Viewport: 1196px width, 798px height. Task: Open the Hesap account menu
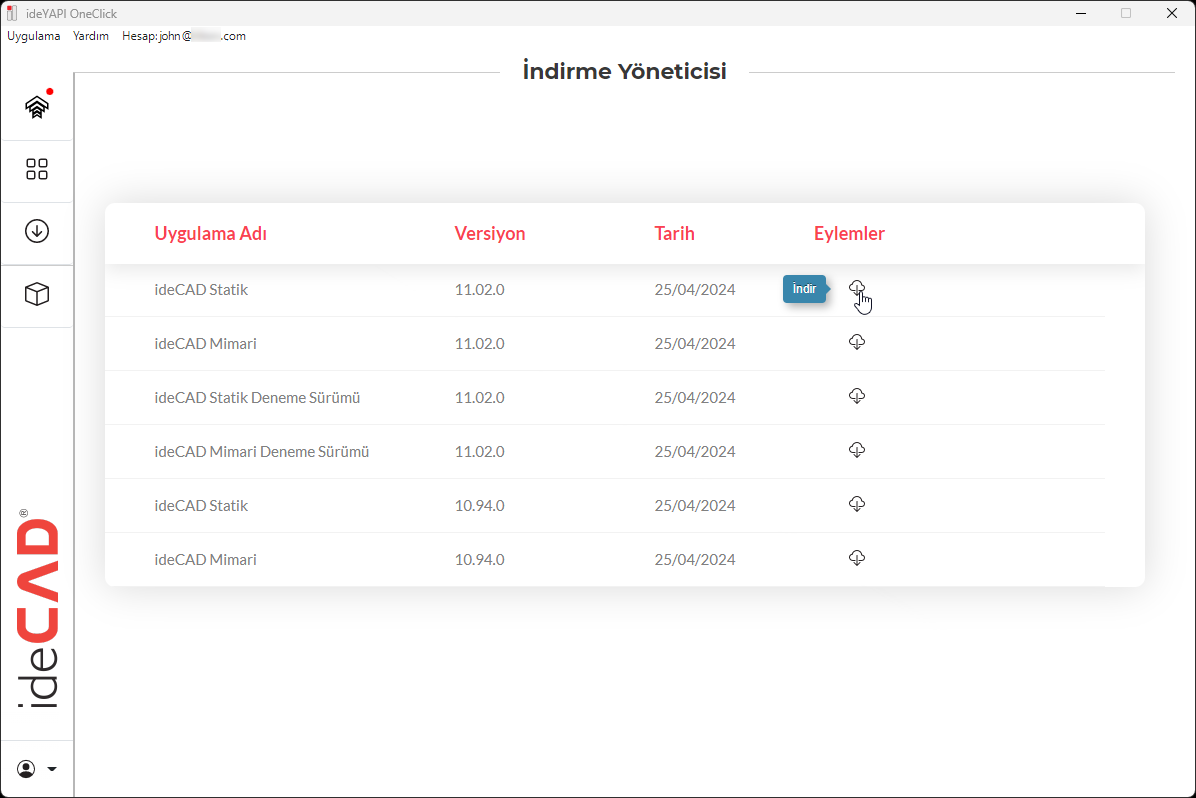[x=183, y=36]
